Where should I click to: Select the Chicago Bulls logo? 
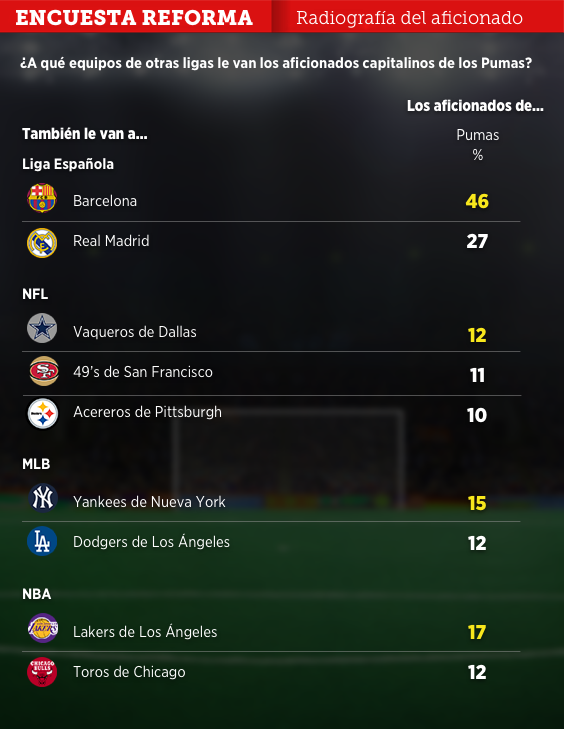(42, 672)
